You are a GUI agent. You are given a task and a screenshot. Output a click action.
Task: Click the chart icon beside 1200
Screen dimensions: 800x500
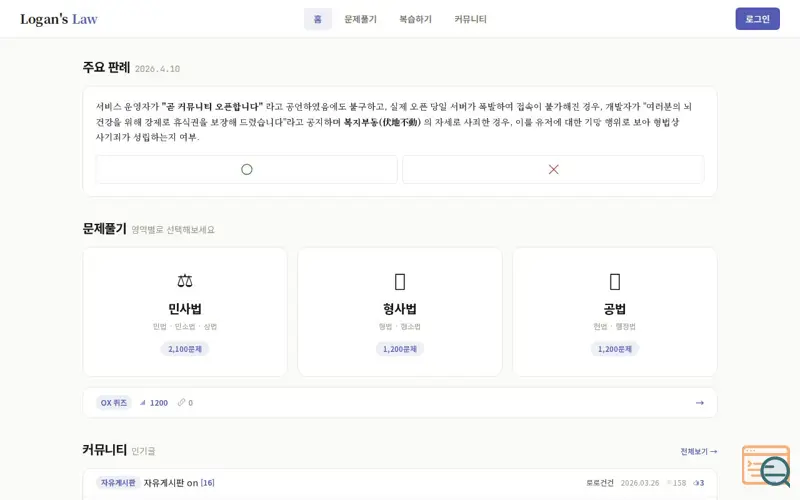pos(143,403)
